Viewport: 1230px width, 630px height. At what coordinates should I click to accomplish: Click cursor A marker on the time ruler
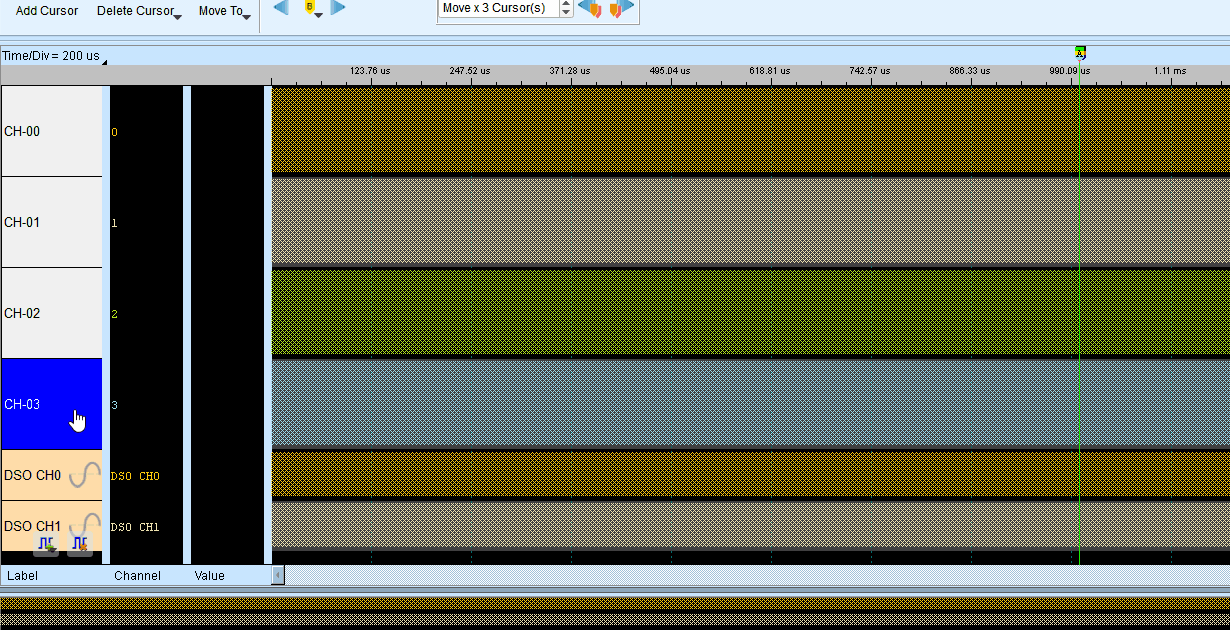pyautogui.click(x=1080, y=52)
